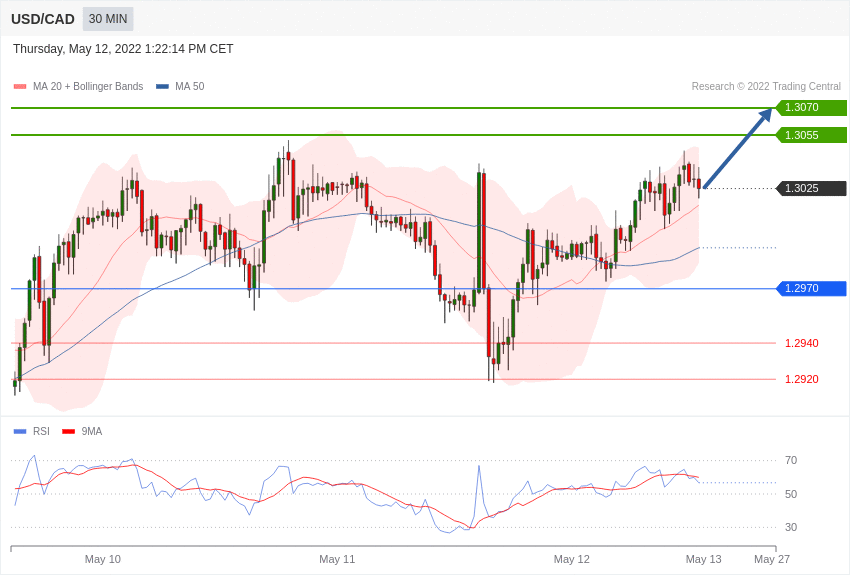The width and height of the screenshot is (850, 576).
Task: Click the RSI 70 level label
Action: pyautogui.click(x=791, y=461)
